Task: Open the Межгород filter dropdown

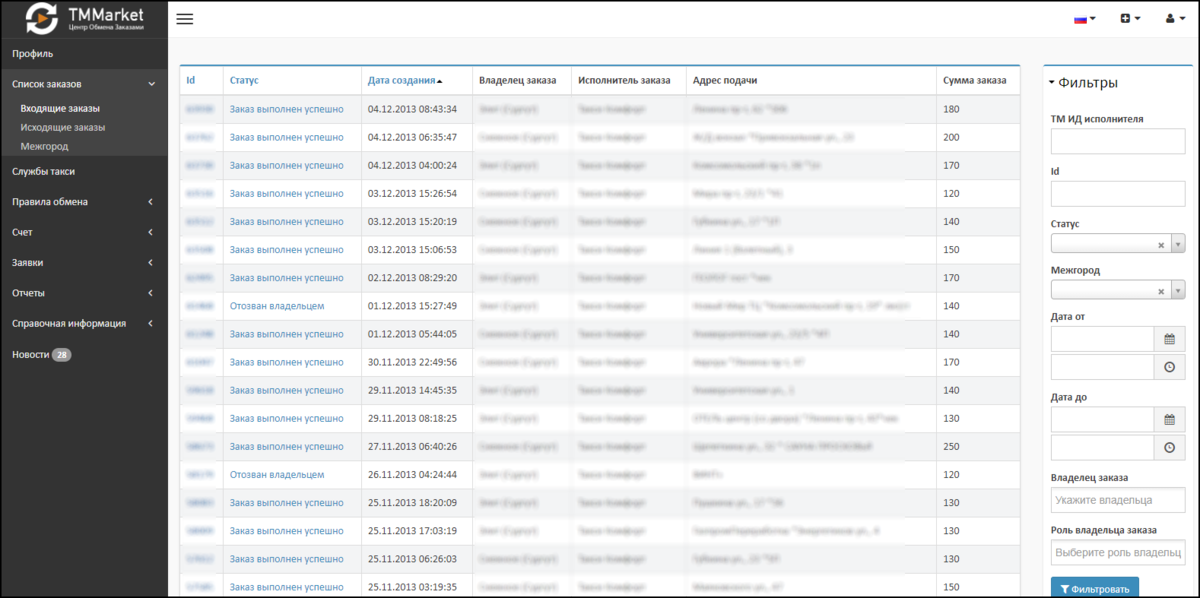Action: tap(1177, 291)
